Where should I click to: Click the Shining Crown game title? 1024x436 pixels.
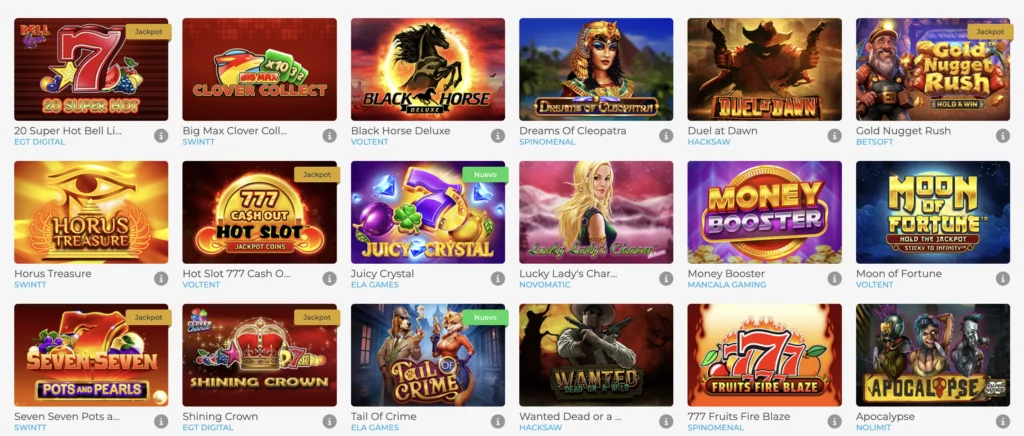[x=220, y=416]
